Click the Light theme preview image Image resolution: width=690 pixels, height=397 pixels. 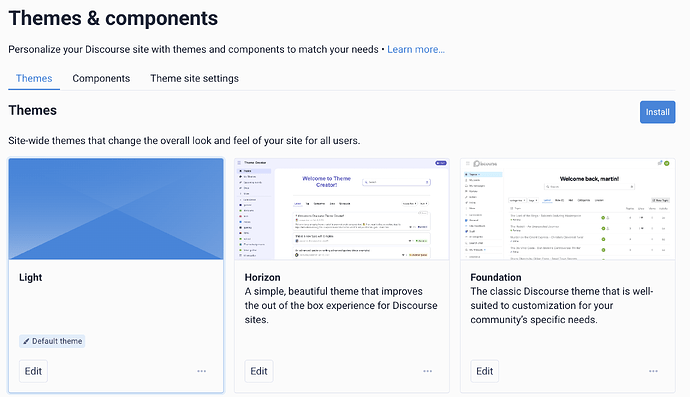coord(116,209)
